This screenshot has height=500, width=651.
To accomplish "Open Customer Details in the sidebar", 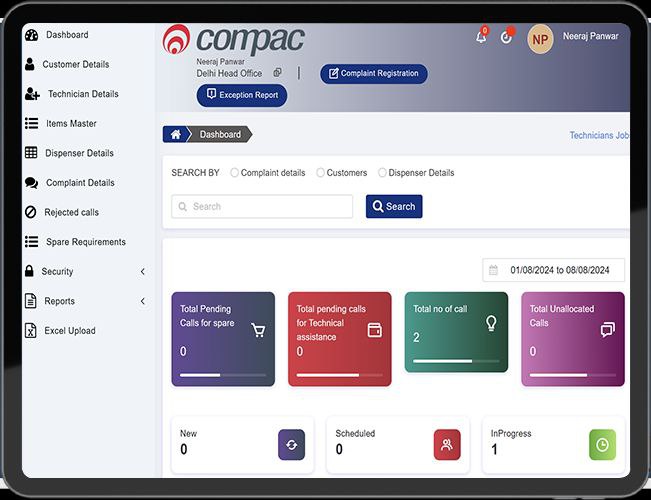I will (75, 65).
